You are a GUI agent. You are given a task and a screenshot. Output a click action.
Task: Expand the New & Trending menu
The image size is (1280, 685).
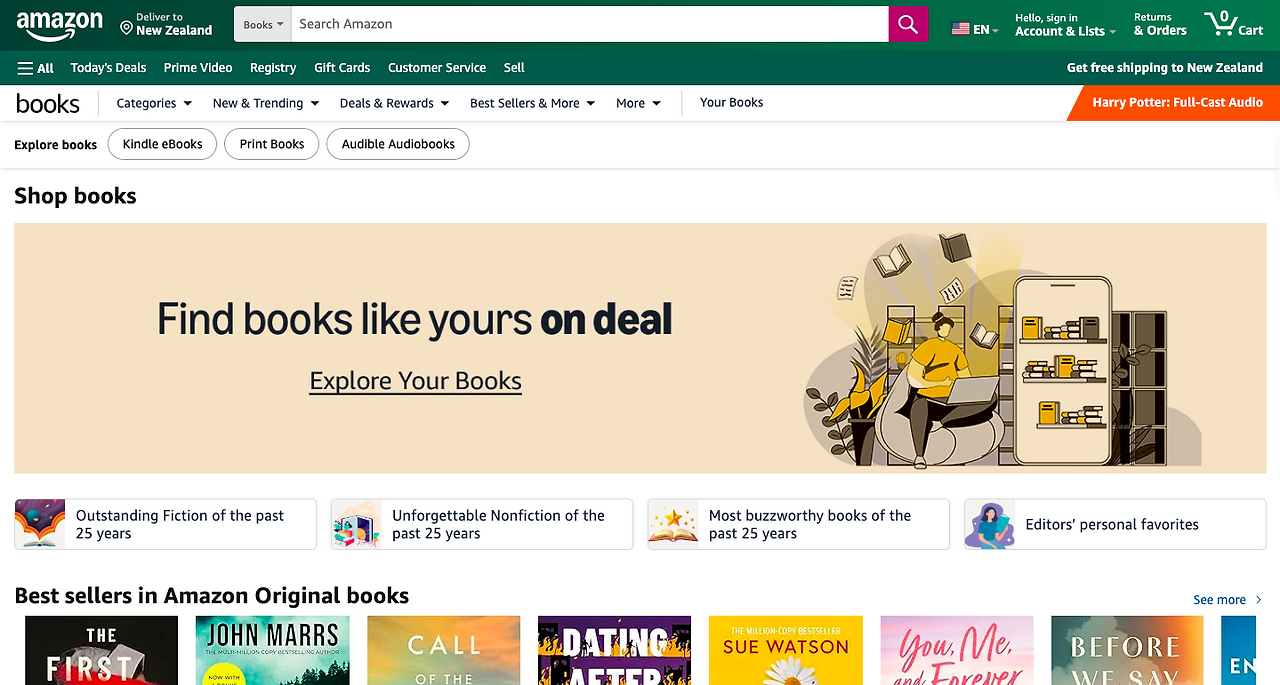(x=266, y=103)
